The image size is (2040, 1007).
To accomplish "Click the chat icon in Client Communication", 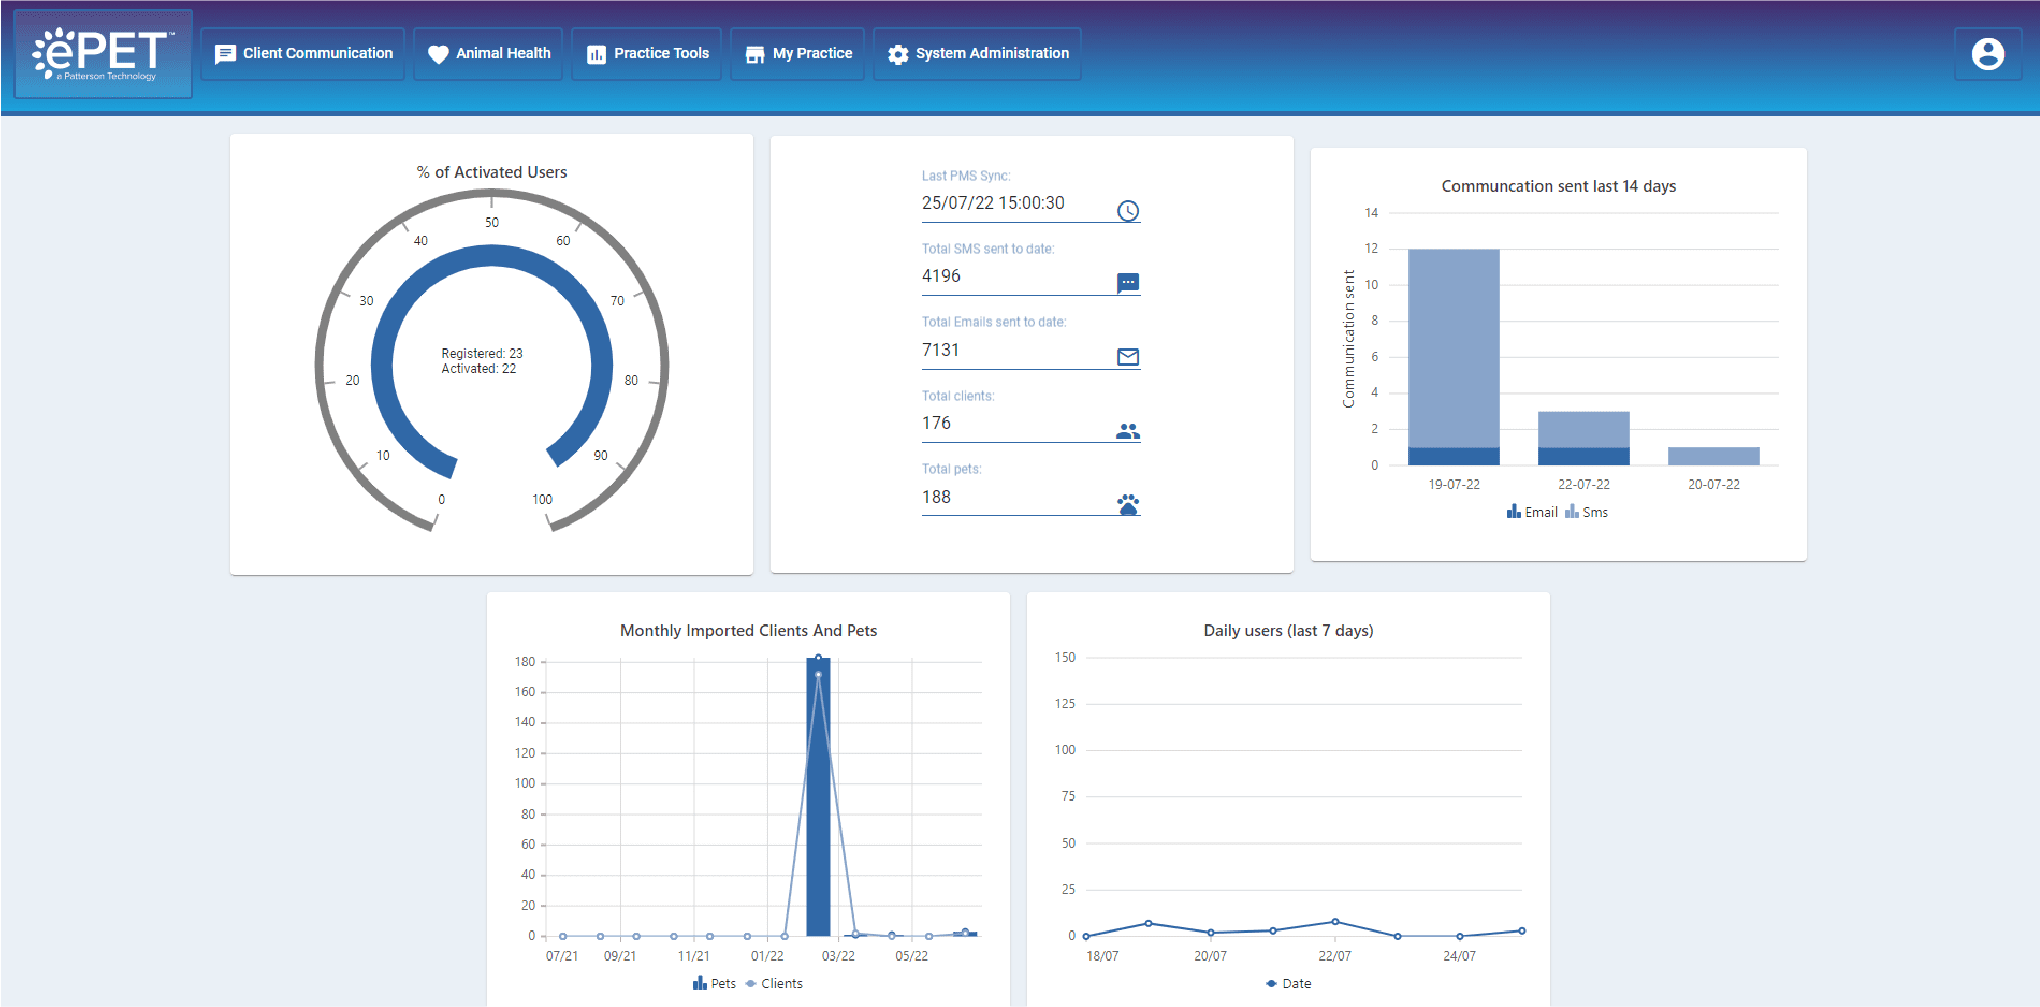I will pyautogui.click(x=226, y=54).
